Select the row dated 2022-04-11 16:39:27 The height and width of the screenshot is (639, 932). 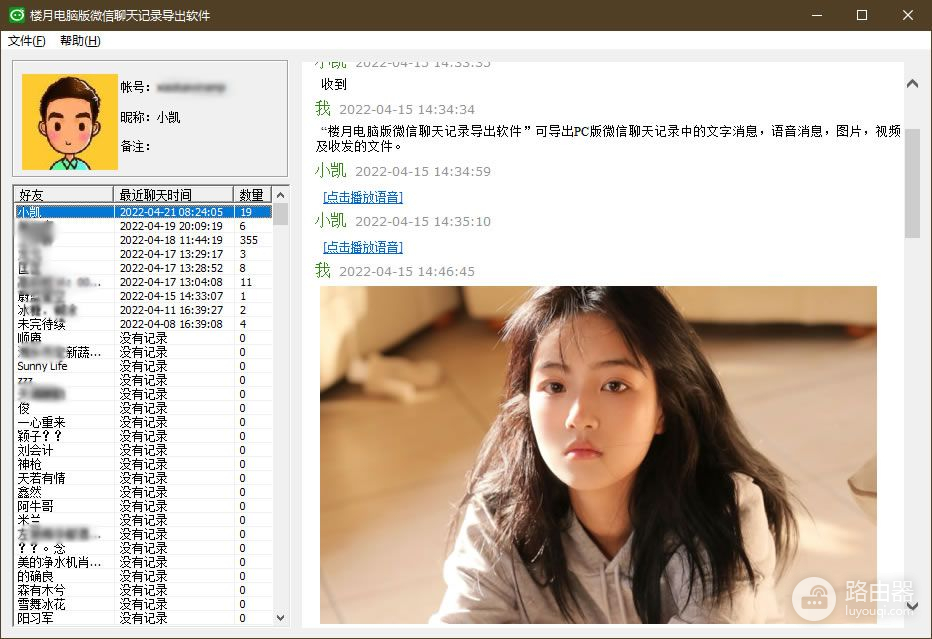[143, 310]
